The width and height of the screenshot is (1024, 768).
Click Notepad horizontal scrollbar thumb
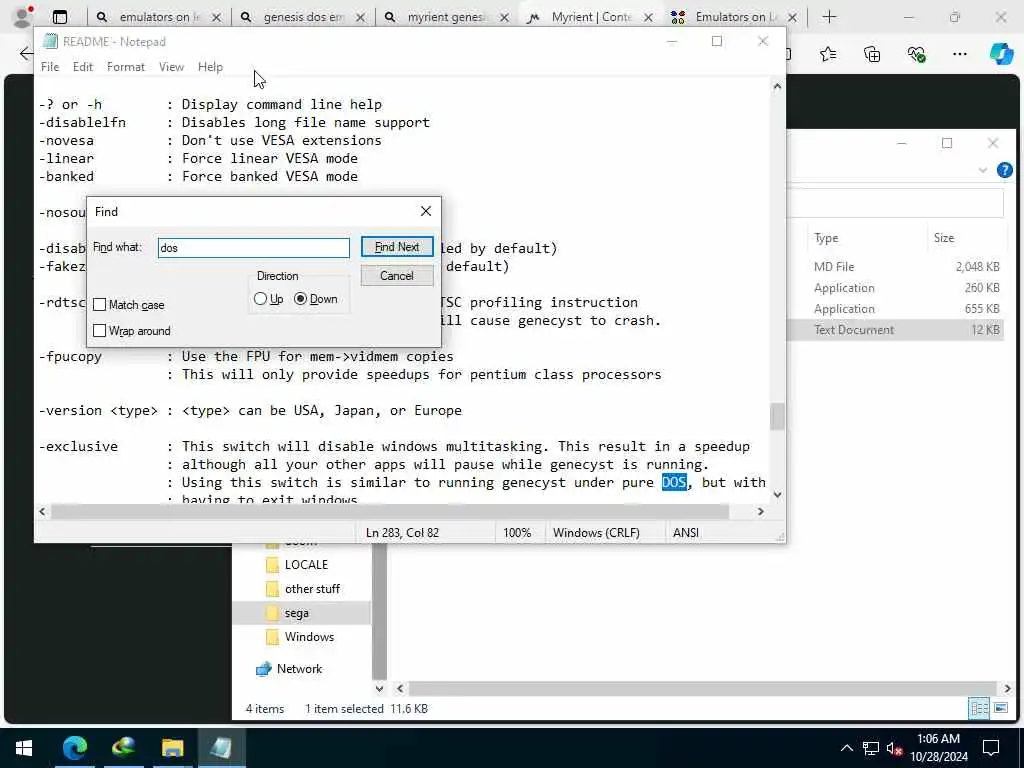(390, 511)
